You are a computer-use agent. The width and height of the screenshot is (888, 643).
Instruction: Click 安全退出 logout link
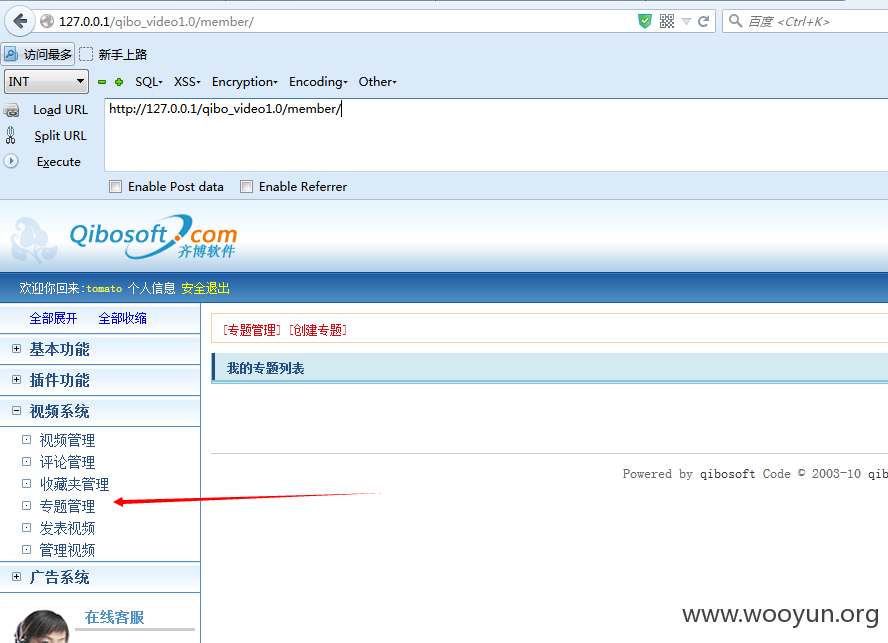pyautogui.click(x=205, y=288)
